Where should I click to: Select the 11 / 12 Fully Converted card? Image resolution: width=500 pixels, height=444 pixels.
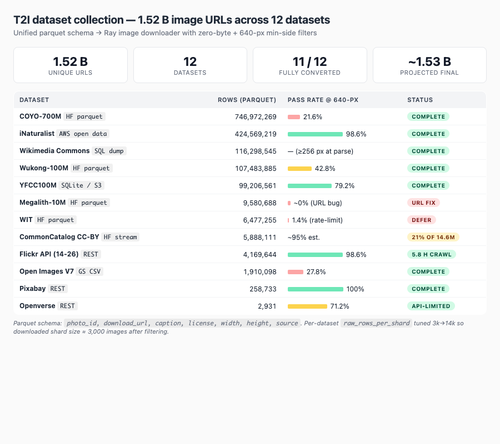click(x=310, y=65)
